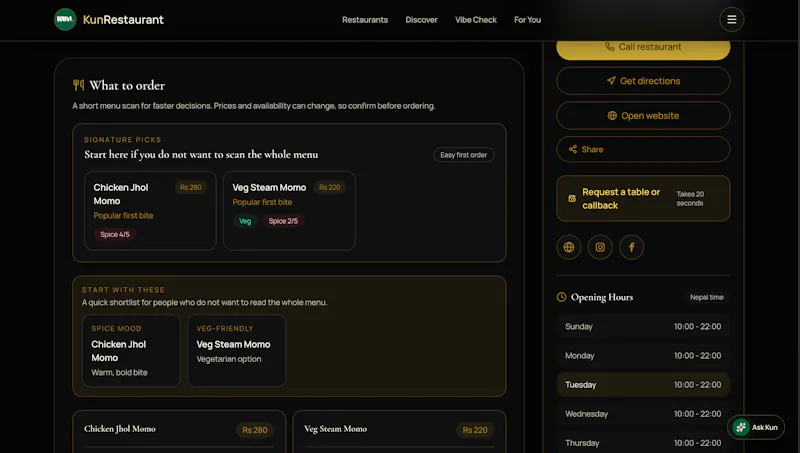Open the restaurant website globe icon
The image size is (800, 453).
(x=568, y=247)
